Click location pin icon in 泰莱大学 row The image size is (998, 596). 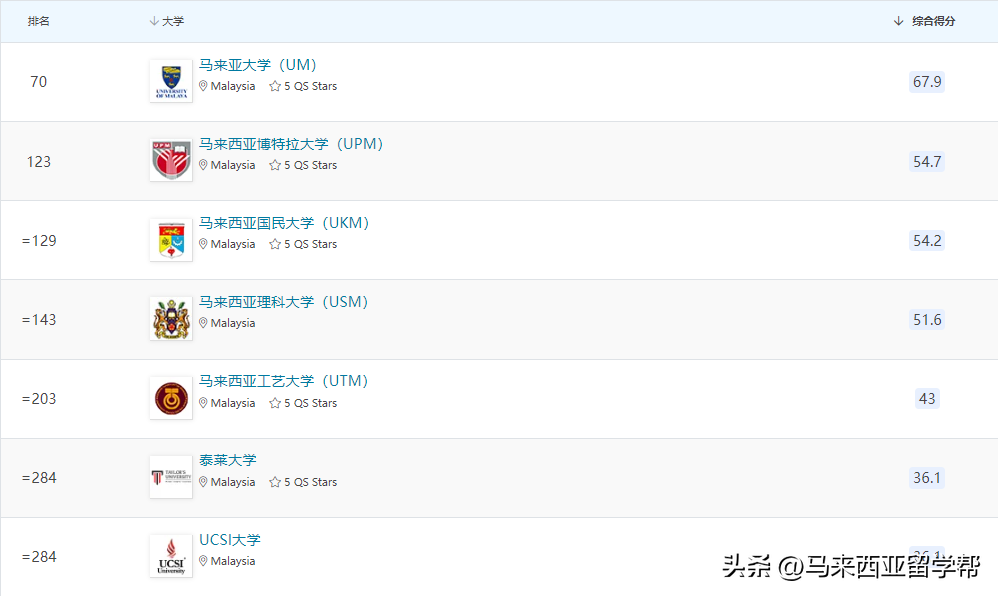coord(203,482)
